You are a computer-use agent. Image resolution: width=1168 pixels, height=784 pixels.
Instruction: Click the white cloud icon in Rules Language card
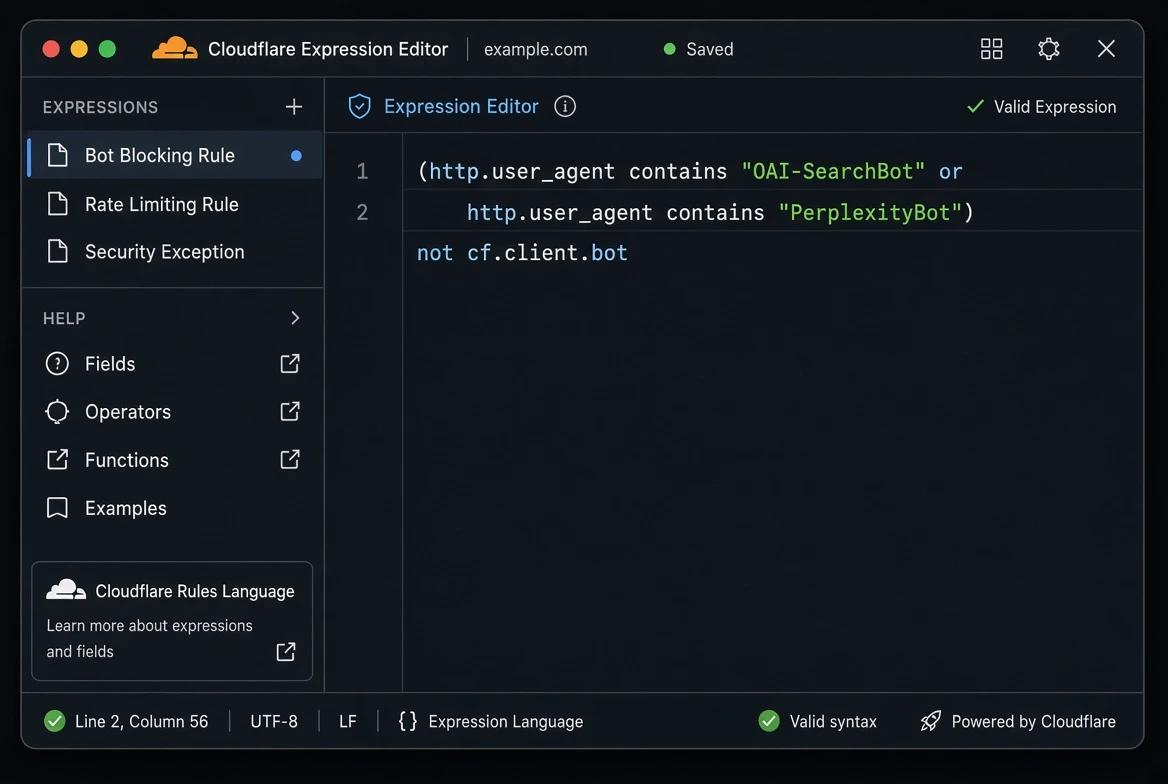tap(66, 589)
